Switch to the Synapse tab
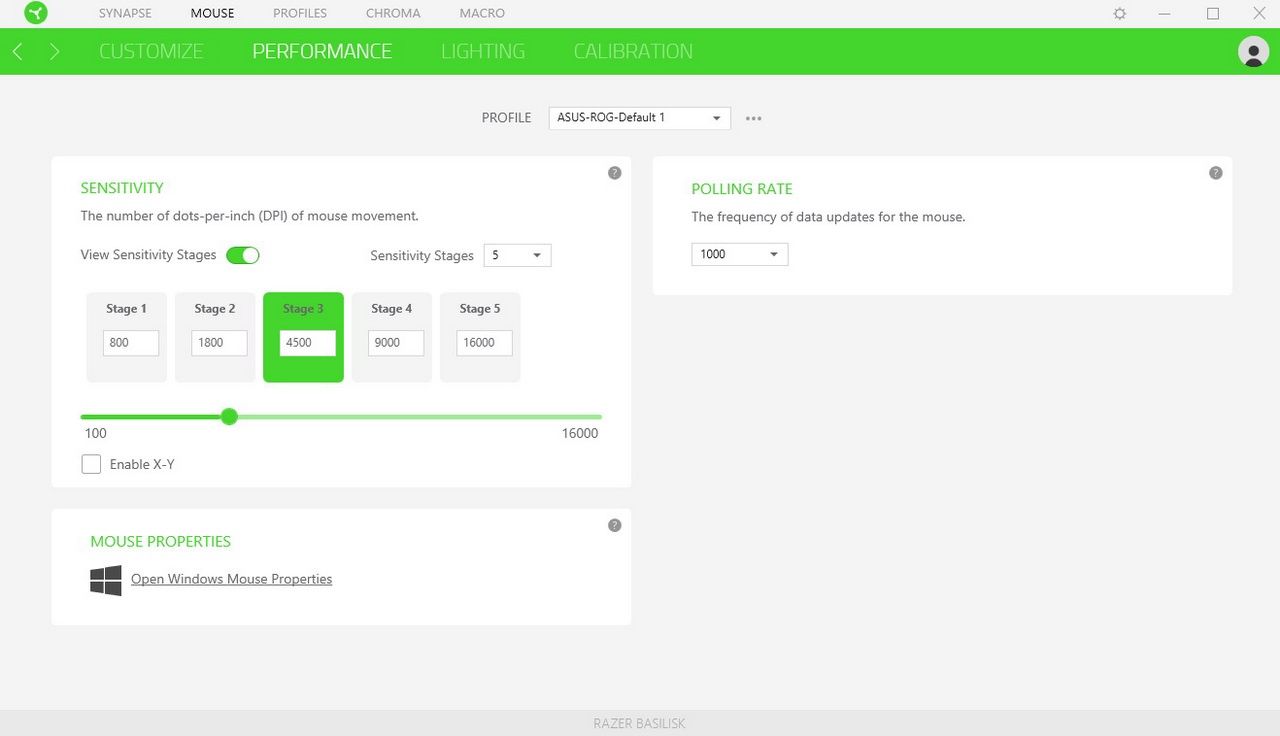The width and height of the screenshot is (1280, 736). pyautogui.click(x=125, y=13)
